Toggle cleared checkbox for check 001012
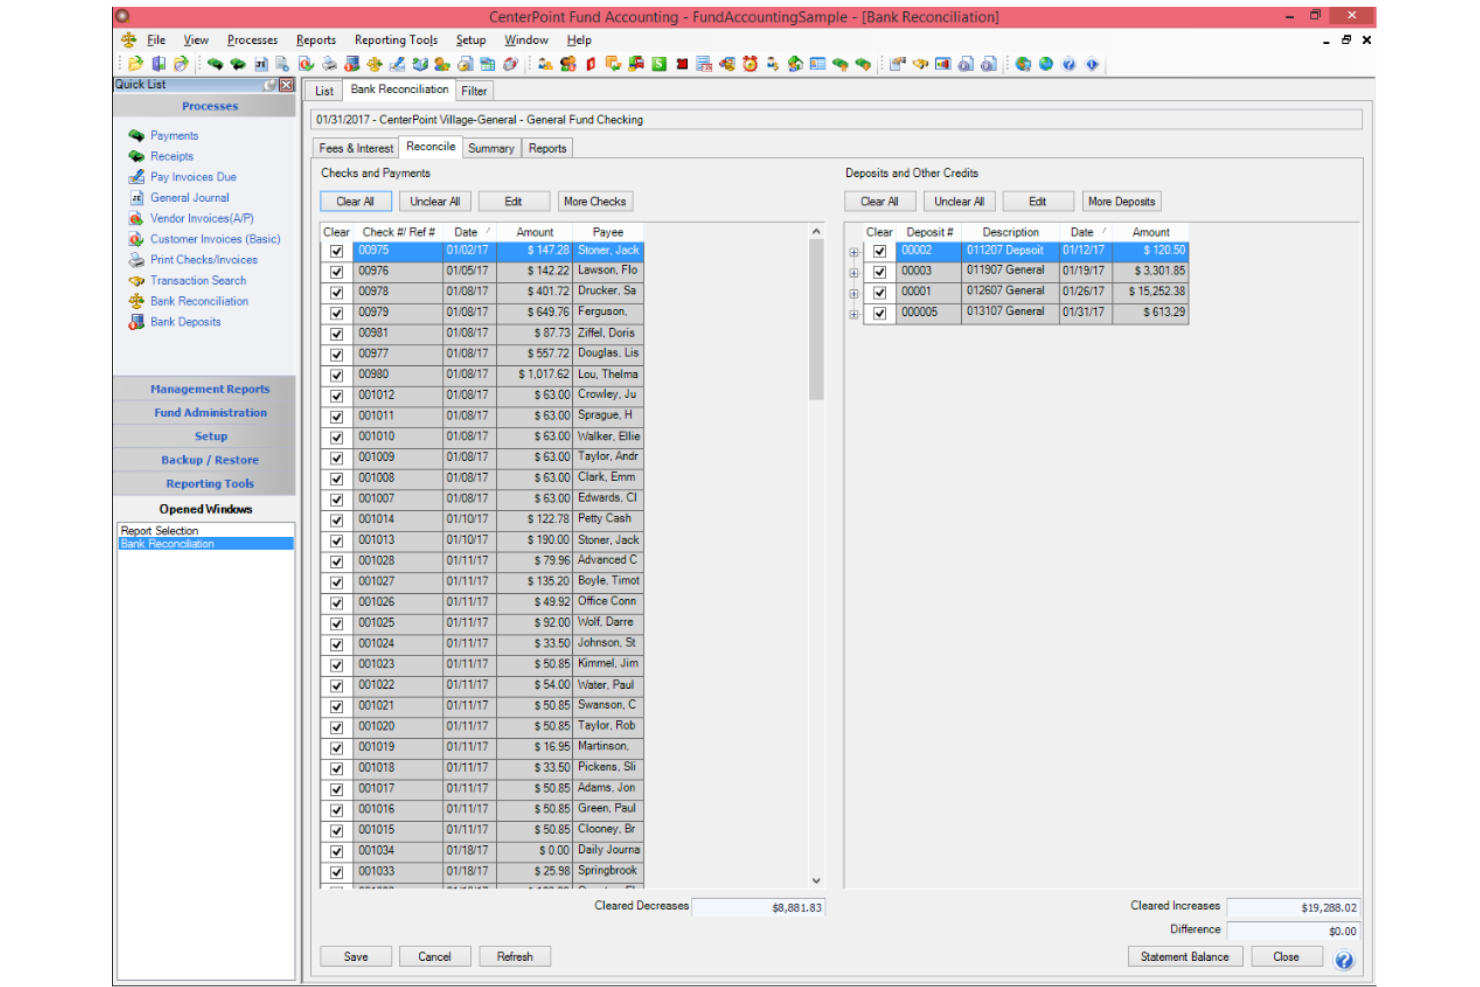The width and height of the screenshot is (1480, 987). [x=337, y=396]
